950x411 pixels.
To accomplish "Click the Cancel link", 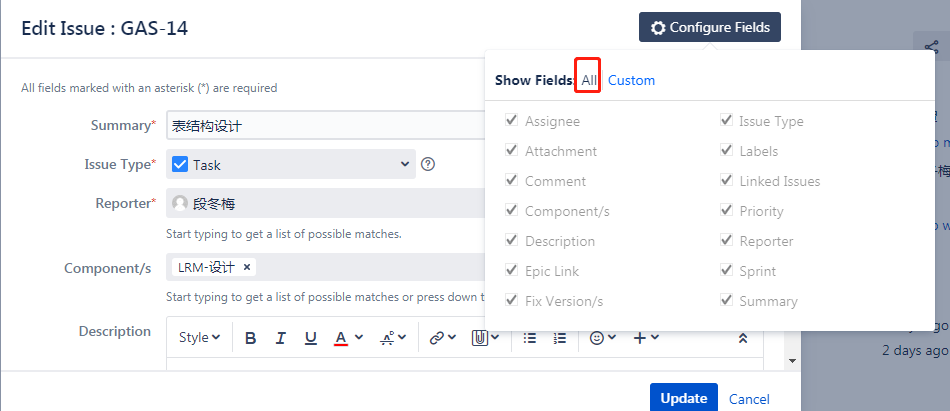I will click(x=749, y=399).
